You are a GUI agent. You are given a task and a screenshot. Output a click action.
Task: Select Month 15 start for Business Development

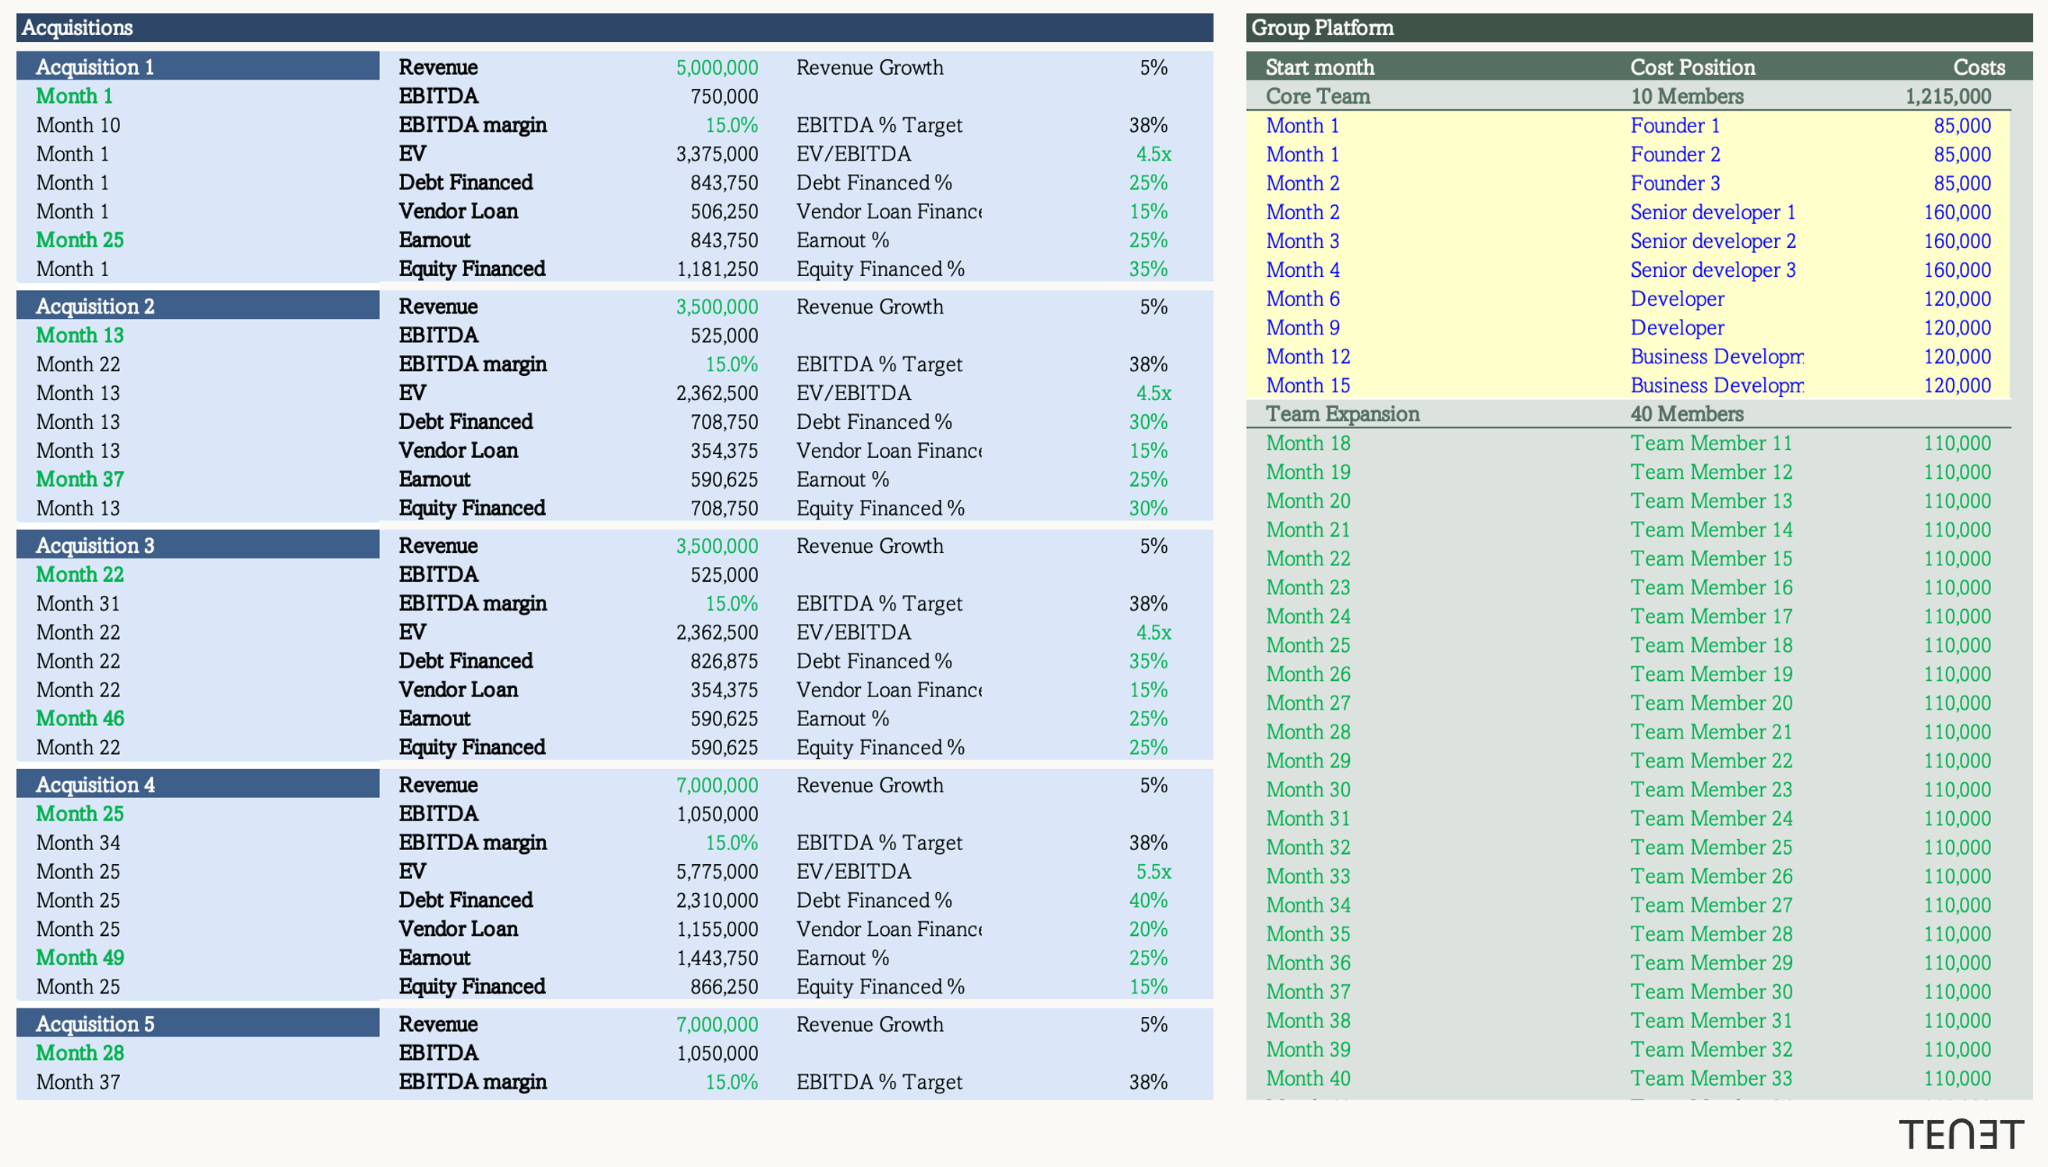pyautogui.click(x=1308, y=385)
